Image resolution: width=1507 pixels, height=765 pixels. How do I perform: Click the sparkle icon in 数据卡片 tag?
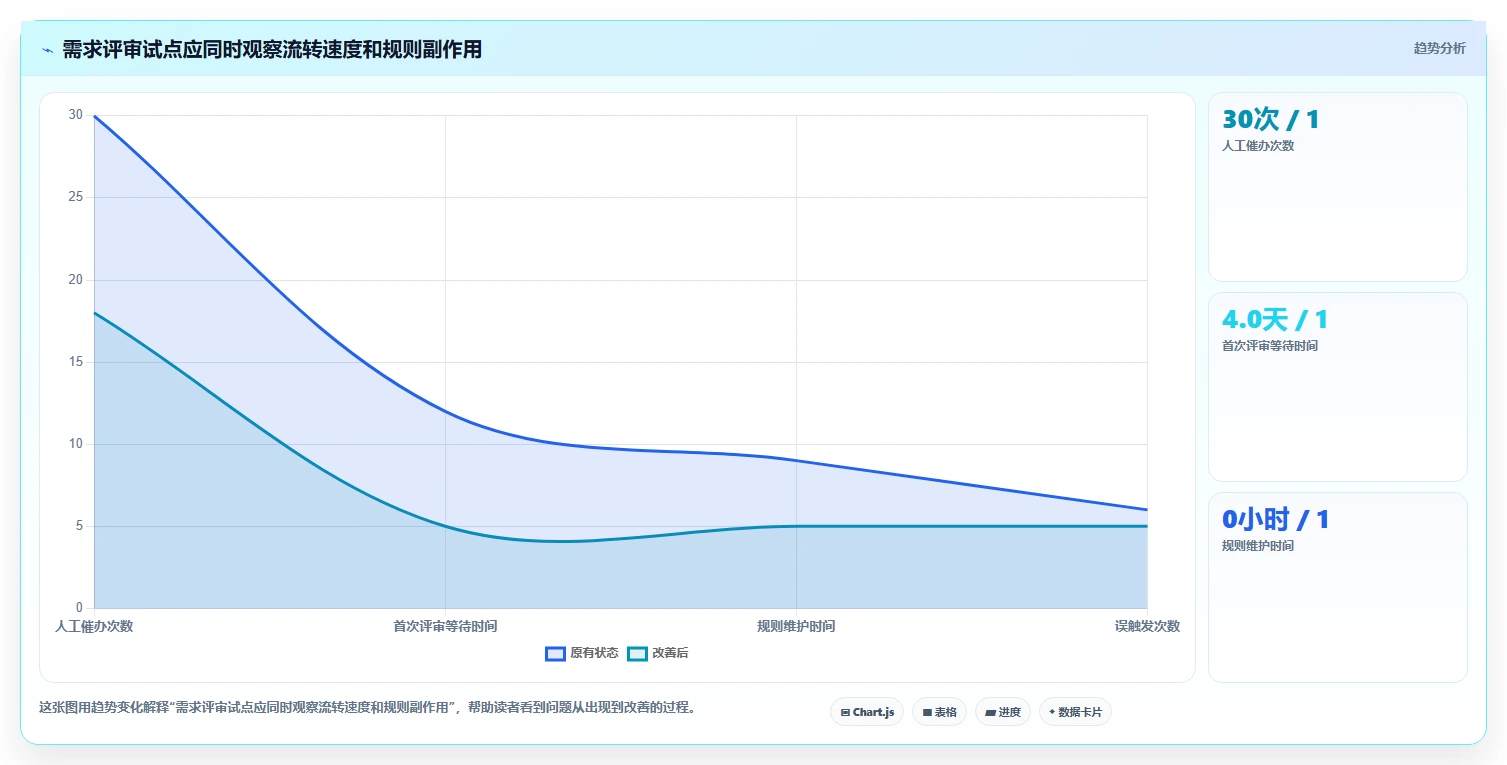(1052, 713)
